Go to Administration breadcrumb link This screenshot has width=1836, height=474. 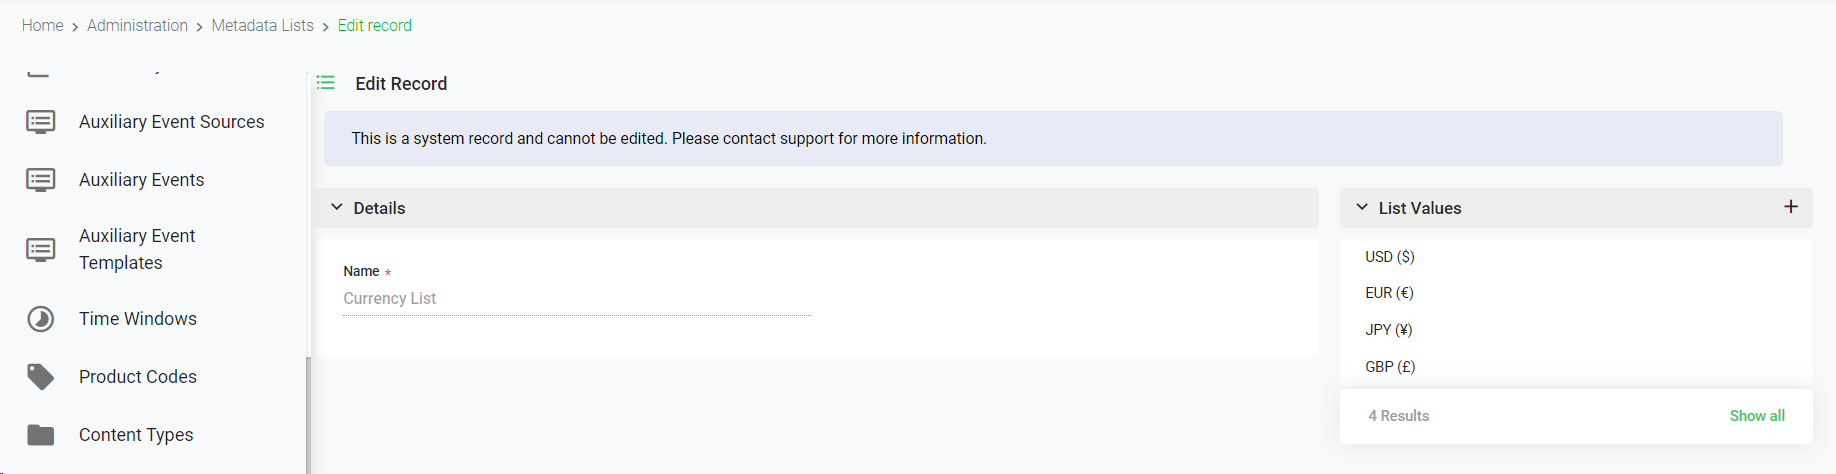point(137,25)
